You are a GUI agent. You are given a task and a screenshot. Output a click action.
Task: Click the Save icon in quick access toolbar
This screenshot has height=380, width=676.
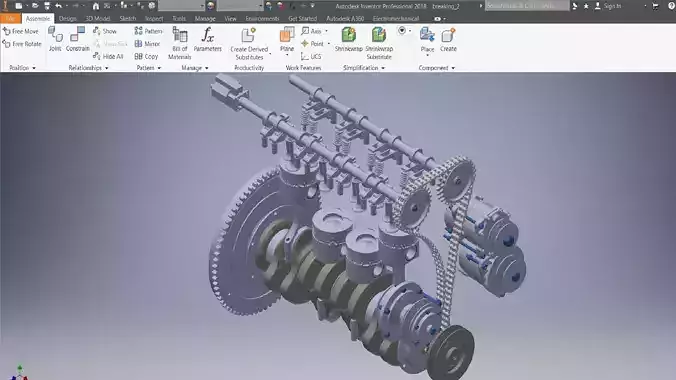pyautogui.click(x=47, y=6)
